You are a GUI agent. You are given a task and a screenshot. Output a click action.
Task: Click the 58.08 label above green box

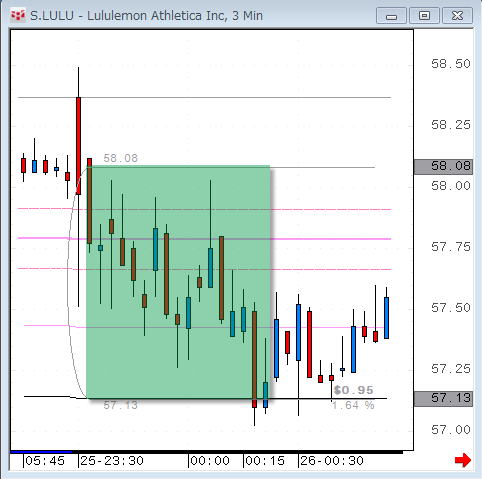point(120,158)
